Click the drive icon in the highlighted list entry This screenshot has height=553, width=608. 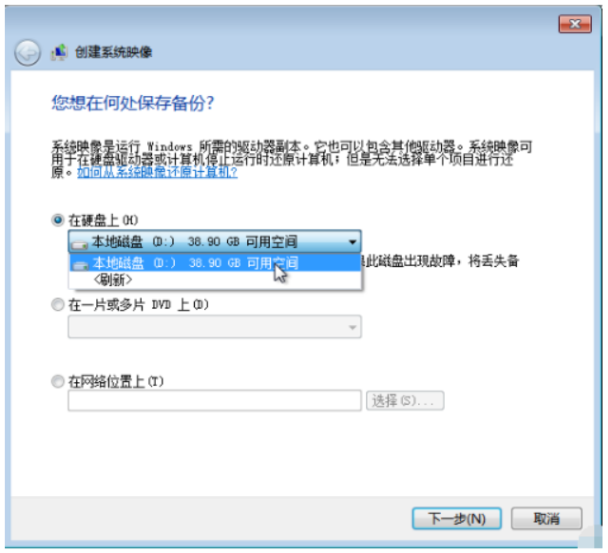tap(81, 265)
